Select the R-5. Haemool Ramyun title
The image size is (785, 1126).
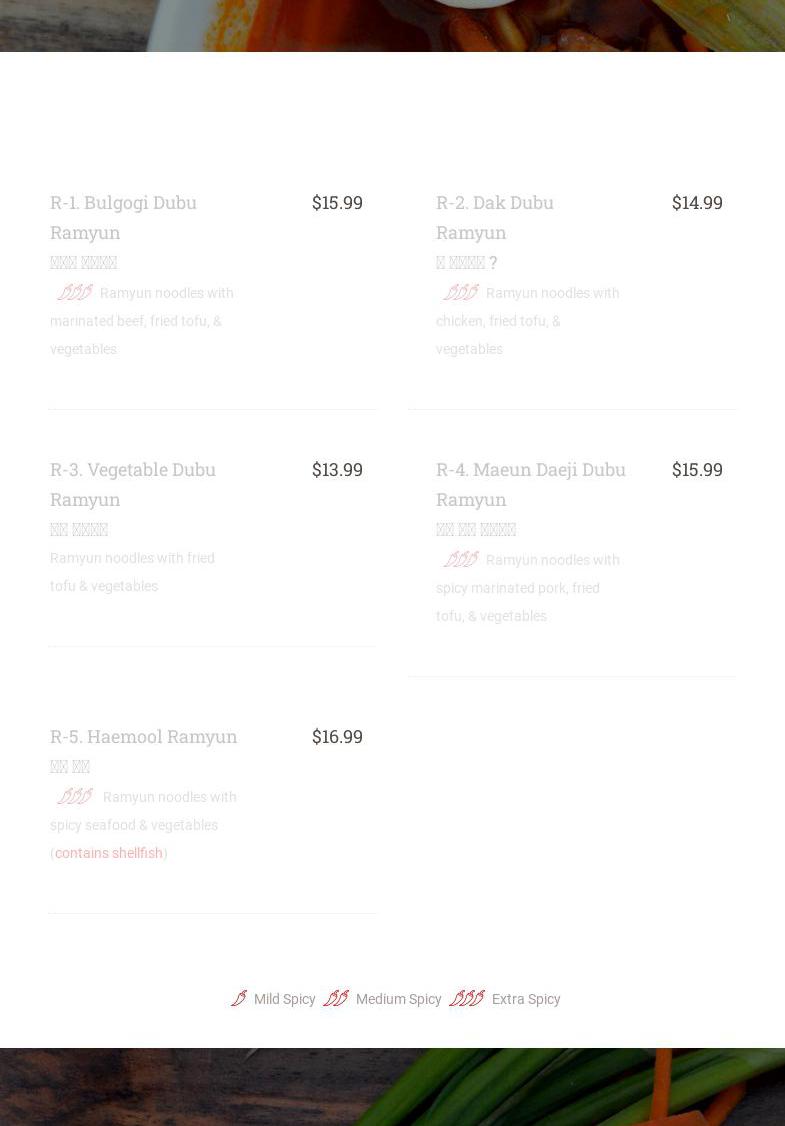pyautogui.click(x=143, y=736)
